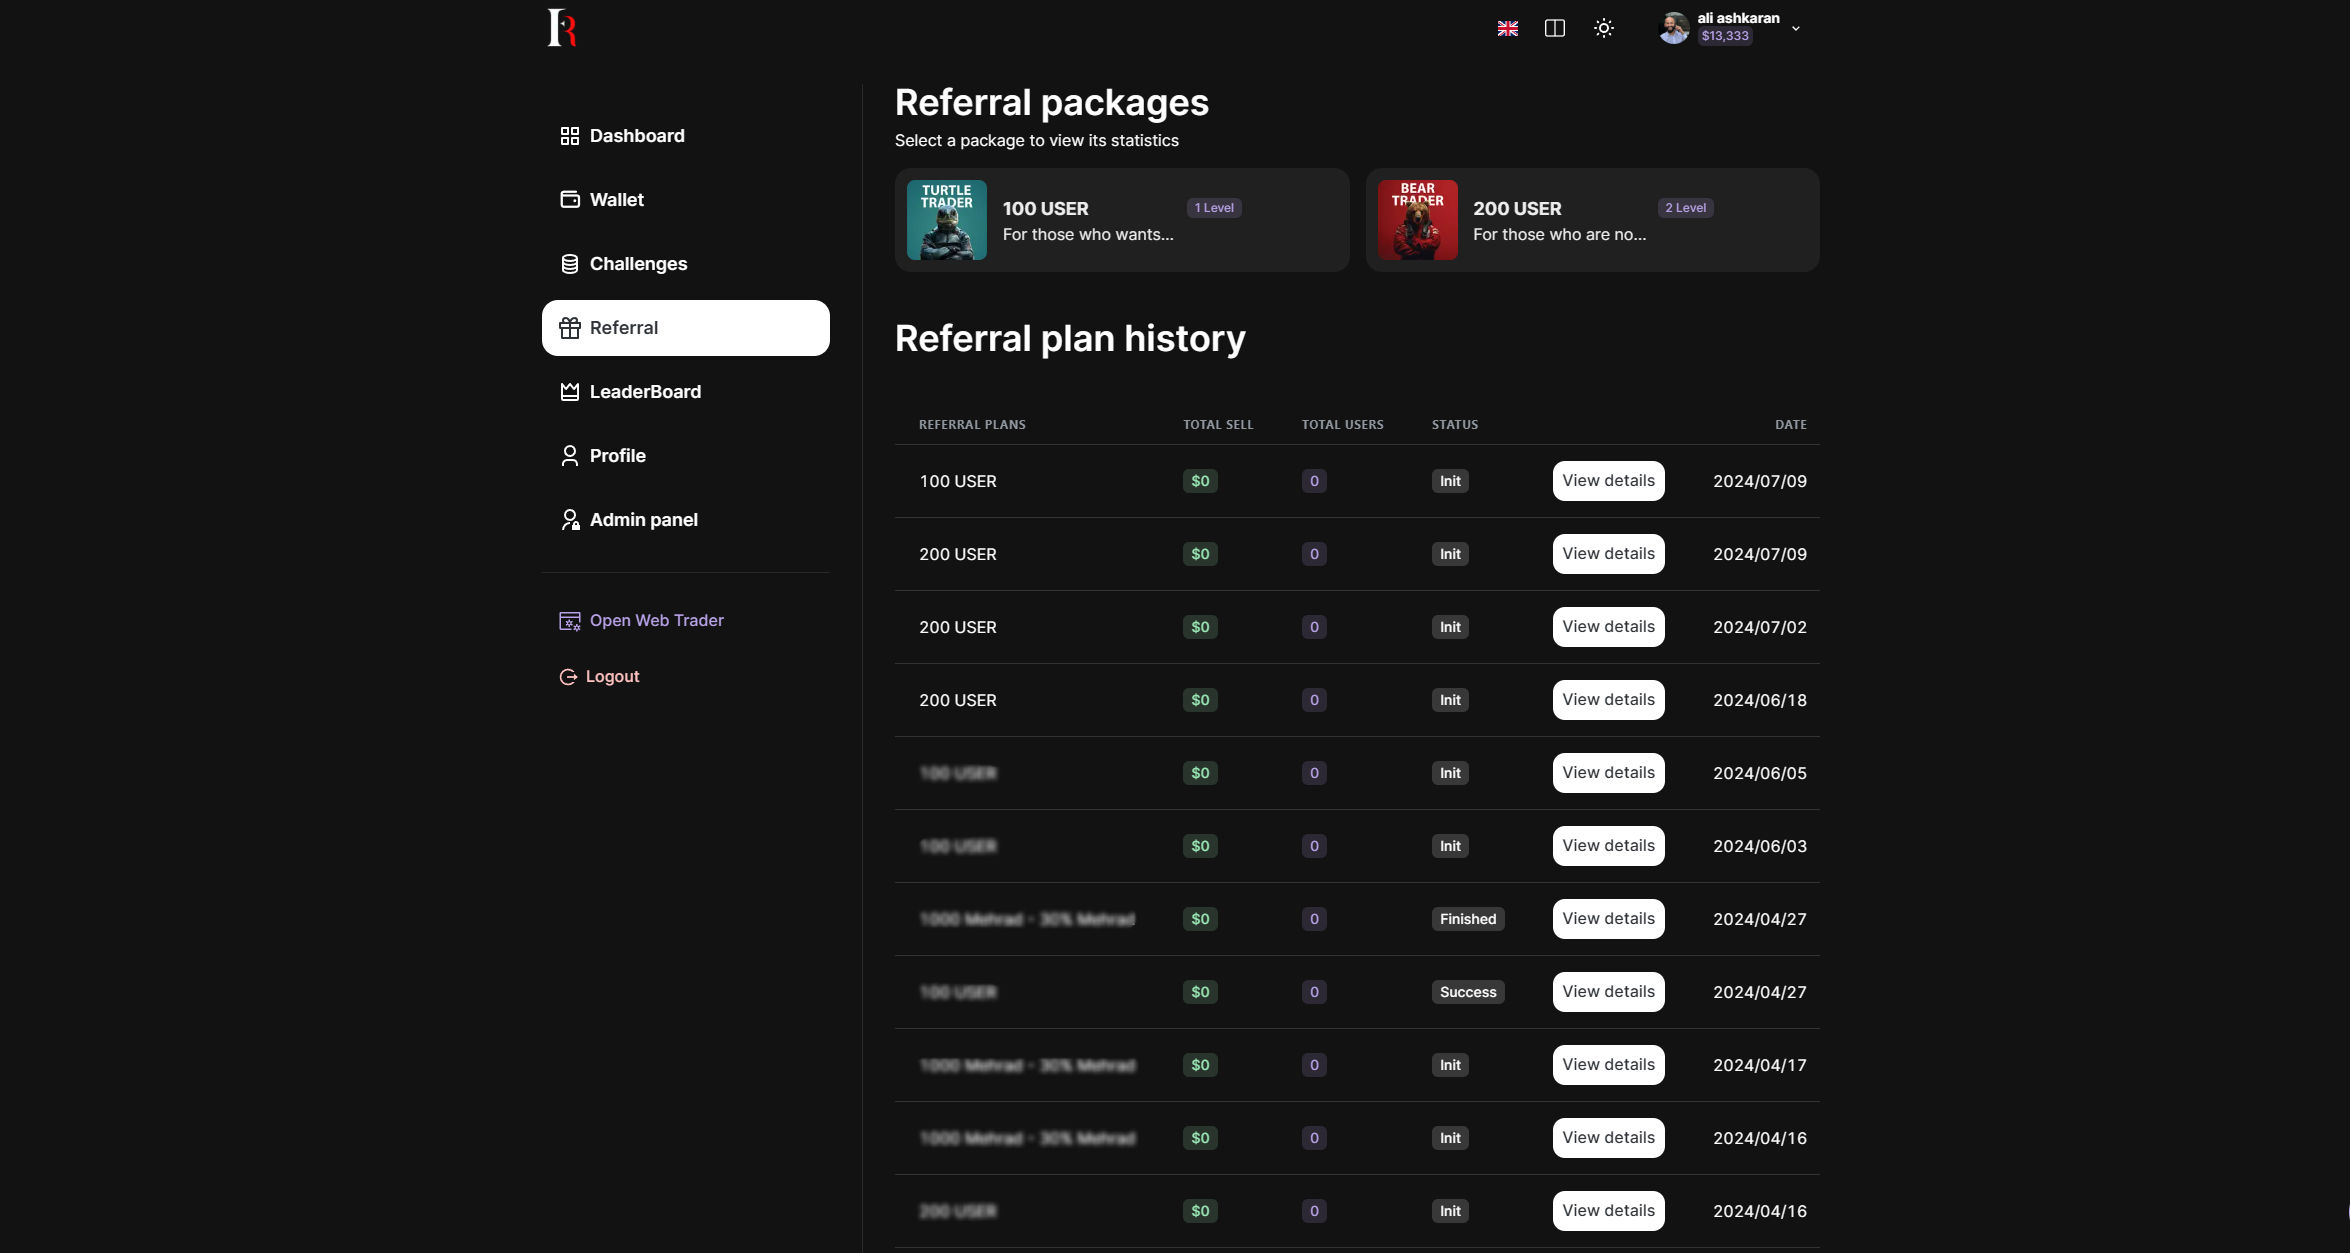Click the Referral gift icon
This screenshot has height=1253, width=2350.
pyautogui.click(x=570, y=328)
